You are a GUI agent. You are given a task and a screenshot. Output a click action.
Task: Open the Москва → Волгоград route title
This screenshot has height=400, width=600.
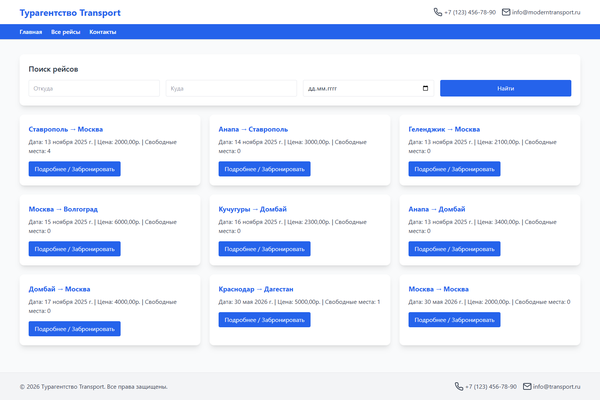tap(63, 209)
